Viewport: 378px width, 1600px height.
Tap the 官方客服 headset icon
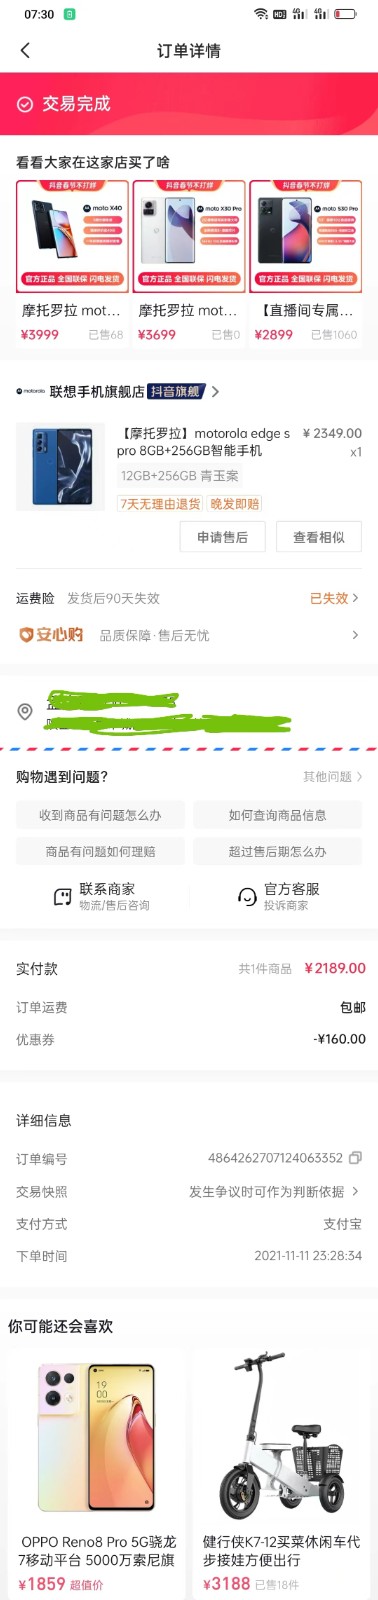point(247,896)
